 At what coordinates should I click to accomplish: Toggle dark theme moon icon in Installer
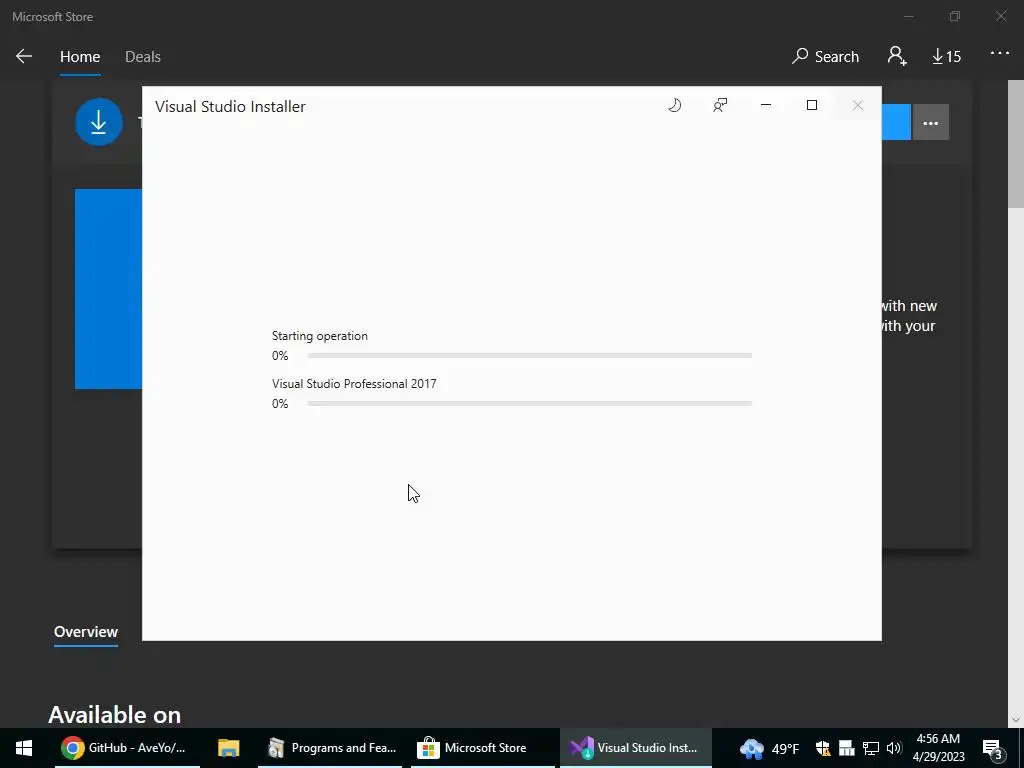click(675, 105)
